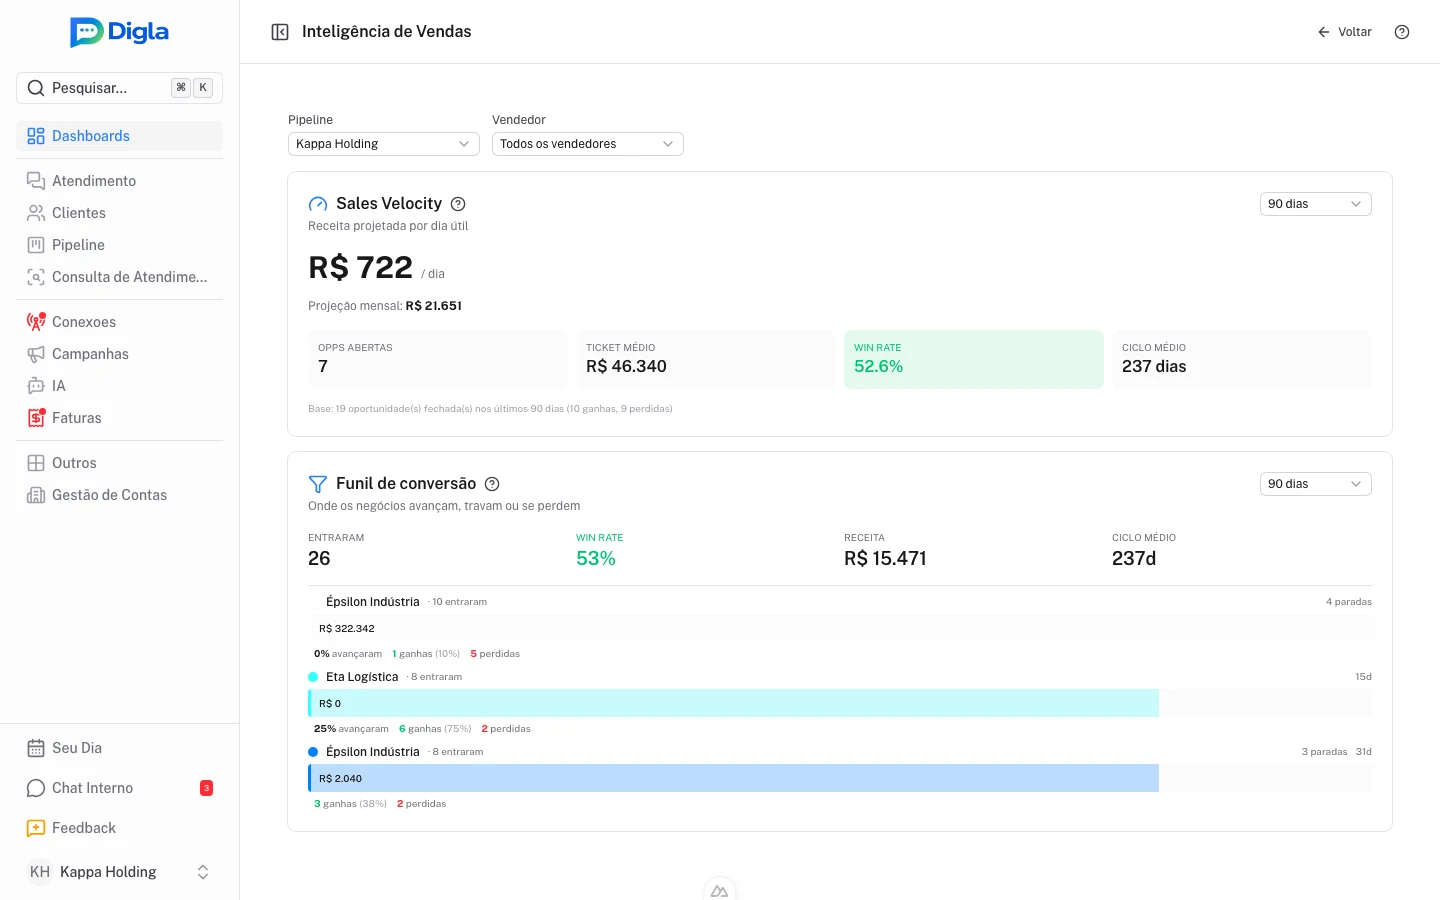The height and width of the screenshot is (900, 1440).
Task: Open the Vendedor Todos os vendedores dropdown
Action: (x=588, y=144)
